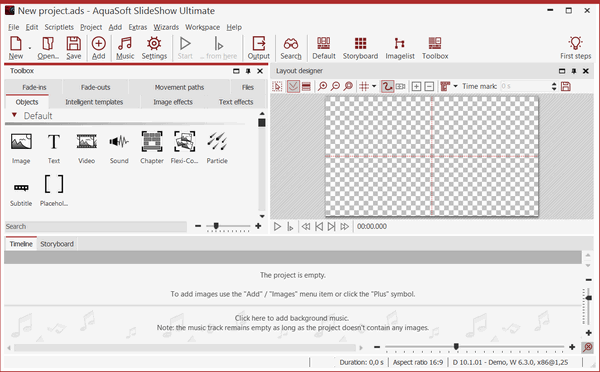Select the Subtitle object in Toolbox
Viewport: 600px width, 372px height.
pyautogui.click(x=21, y=194)
